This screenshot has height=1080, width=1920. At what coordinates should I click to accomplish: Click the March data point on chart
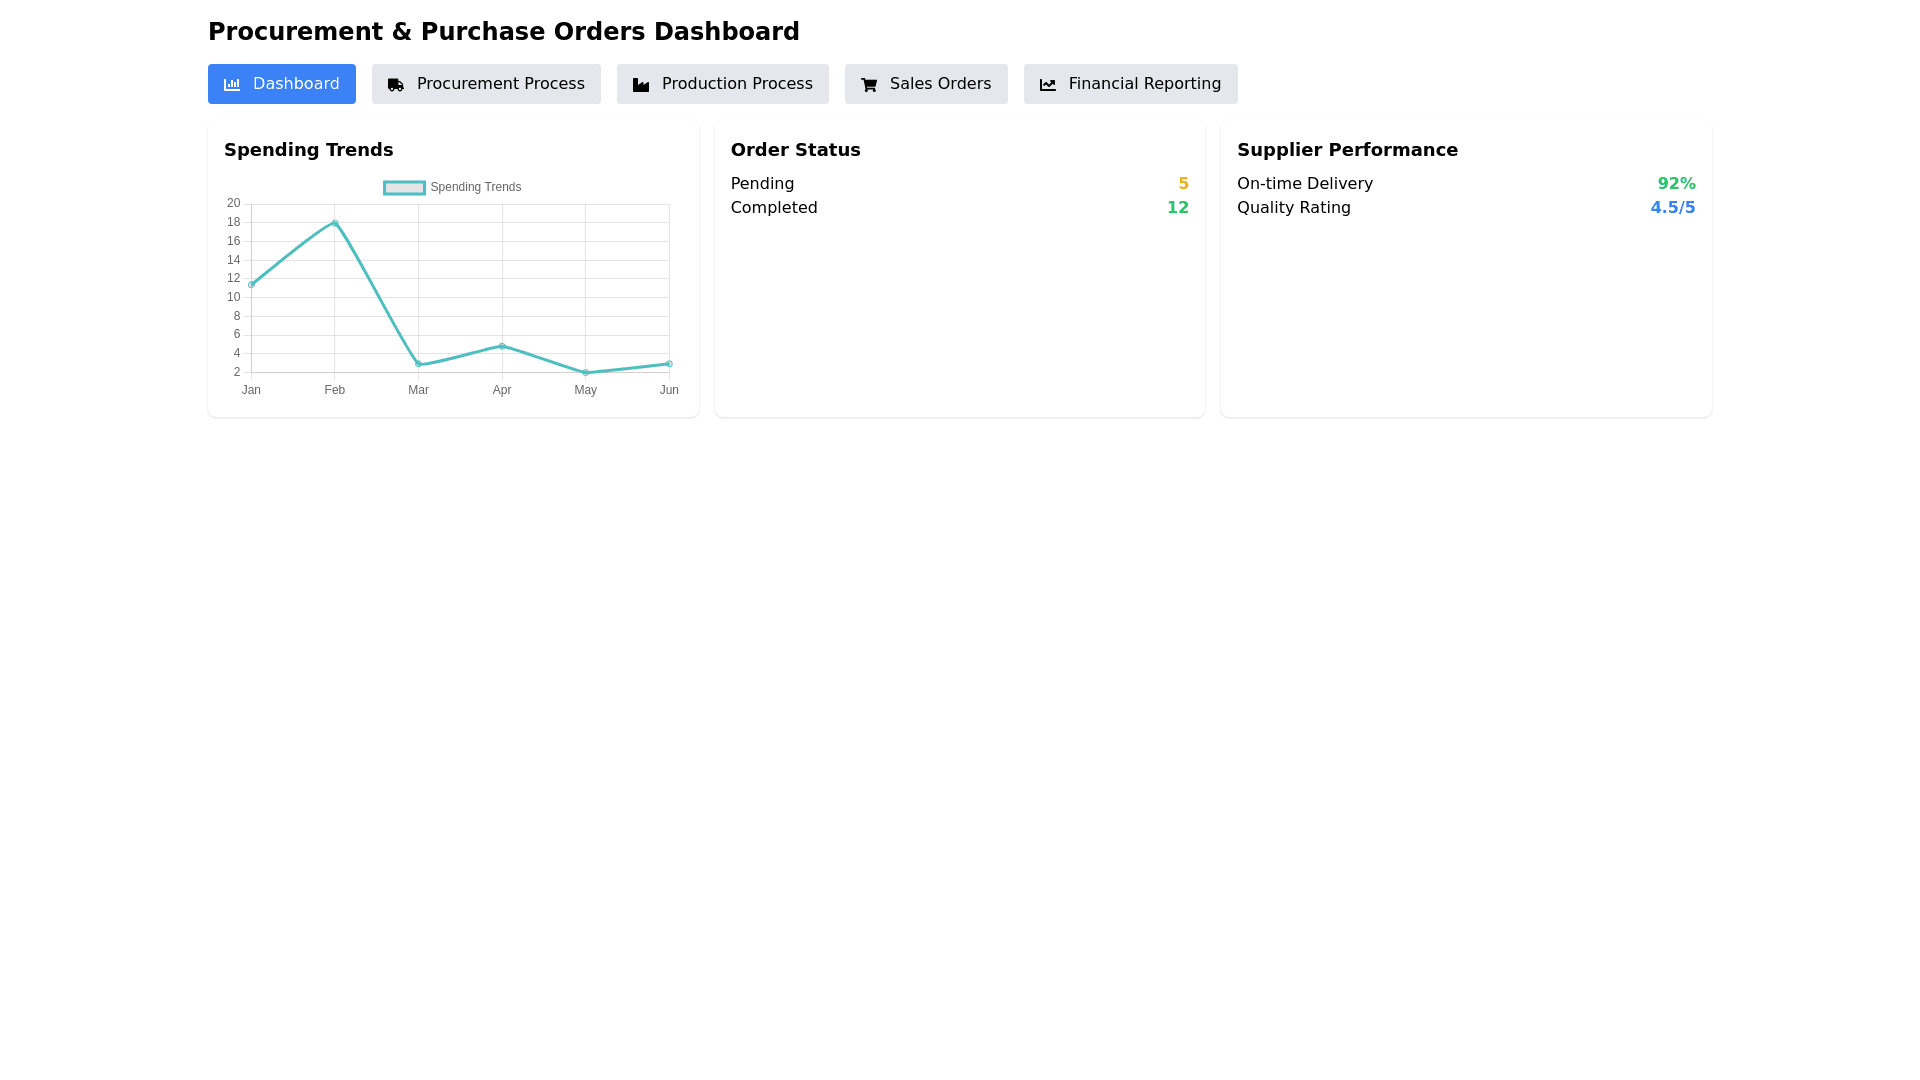point(419,364)
